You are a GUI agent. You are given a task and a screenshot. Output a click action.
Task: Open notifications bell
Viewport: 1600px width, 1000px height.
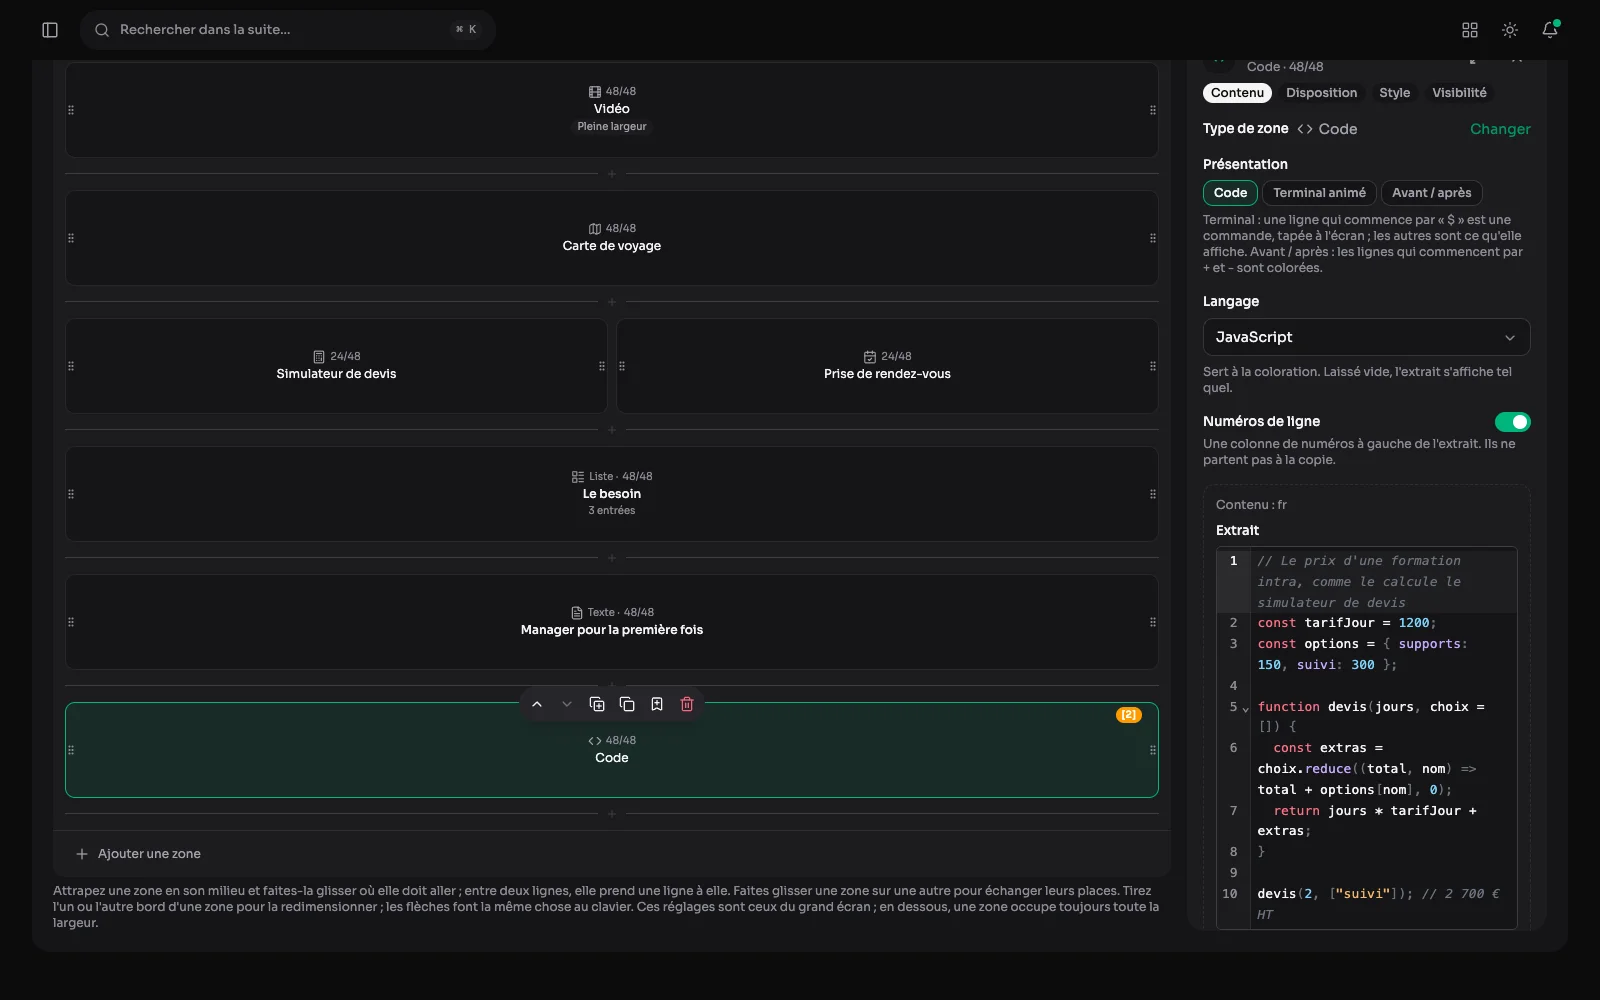pos(1550,30)
